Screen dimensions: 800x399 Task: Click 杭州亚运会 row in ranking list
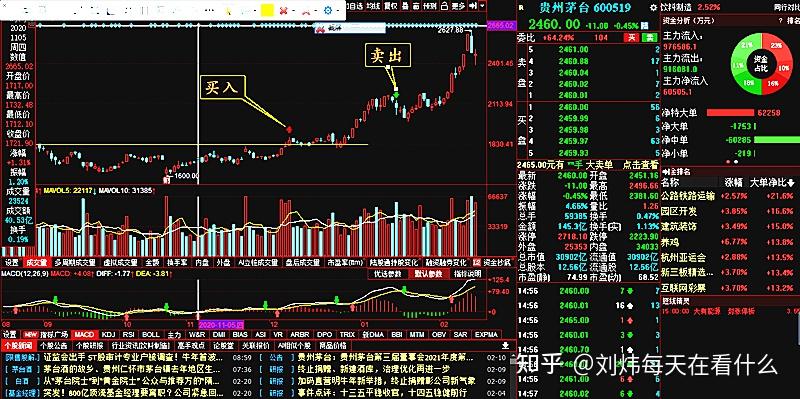(x=731, y=257)
